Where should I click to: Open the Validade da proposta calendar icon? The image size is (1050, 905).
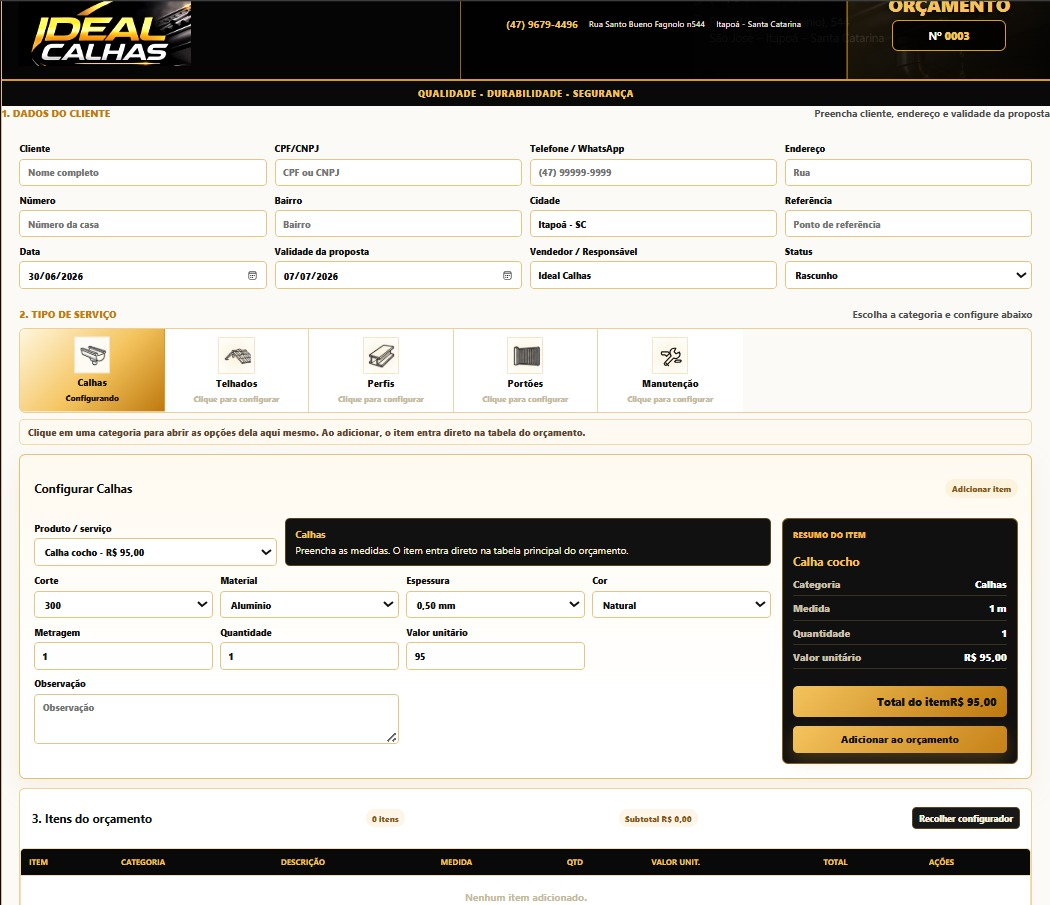point(508,275)
